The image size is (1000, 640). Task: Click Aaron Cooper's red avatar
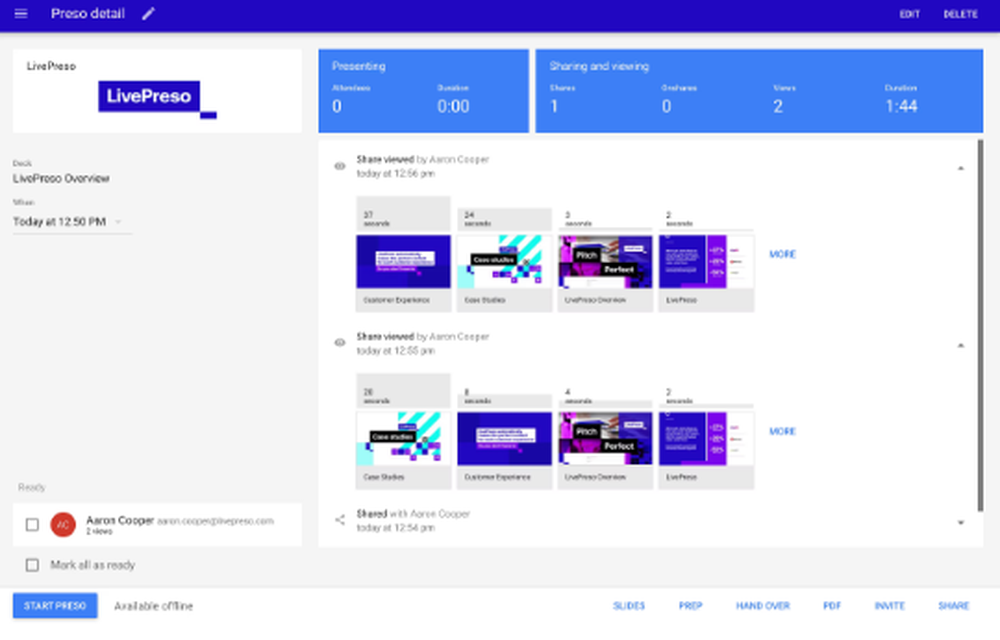point(63,525)
